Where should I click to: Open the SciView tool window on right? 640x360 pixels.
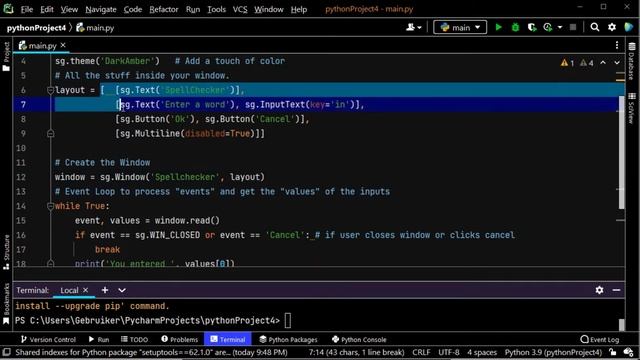click(x=632, y=108)
